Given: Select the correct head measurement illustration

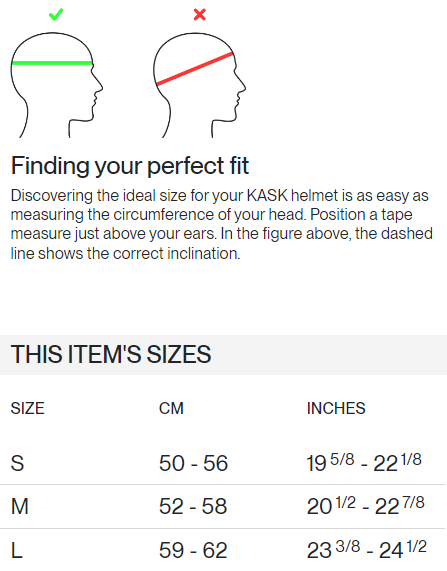Looking at the screenshot, I should pyautogui.click(x=56, y=85).
